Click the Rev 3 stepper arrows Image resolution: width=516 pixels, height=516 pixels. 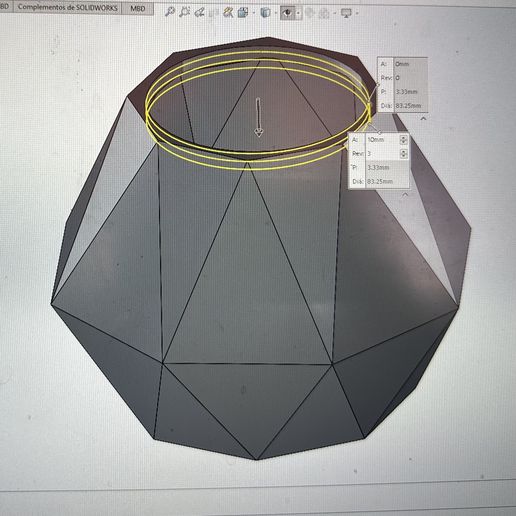point(404,153)
